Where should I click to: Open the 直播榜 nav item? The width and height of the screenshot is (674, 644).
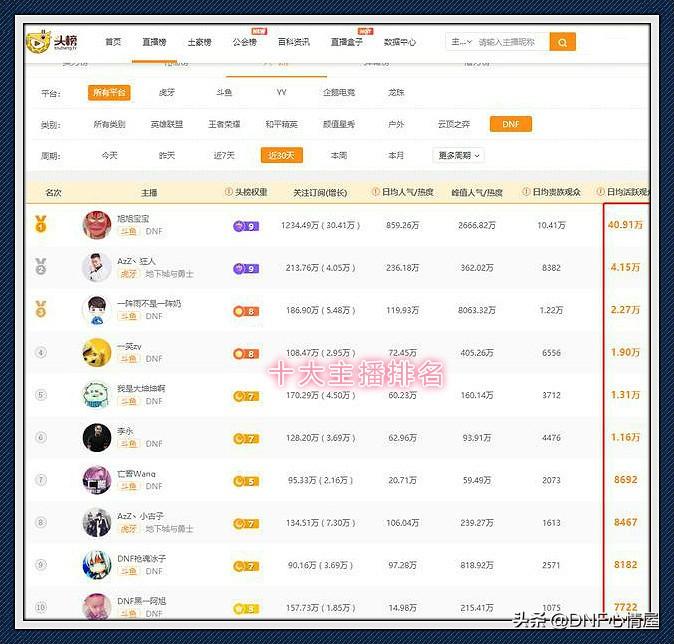coord(154,42)
